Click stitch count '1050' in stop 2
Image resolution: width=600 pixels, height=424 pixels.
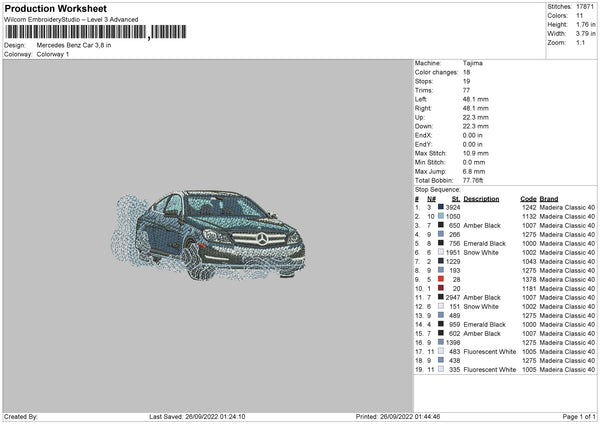(453, 217)
